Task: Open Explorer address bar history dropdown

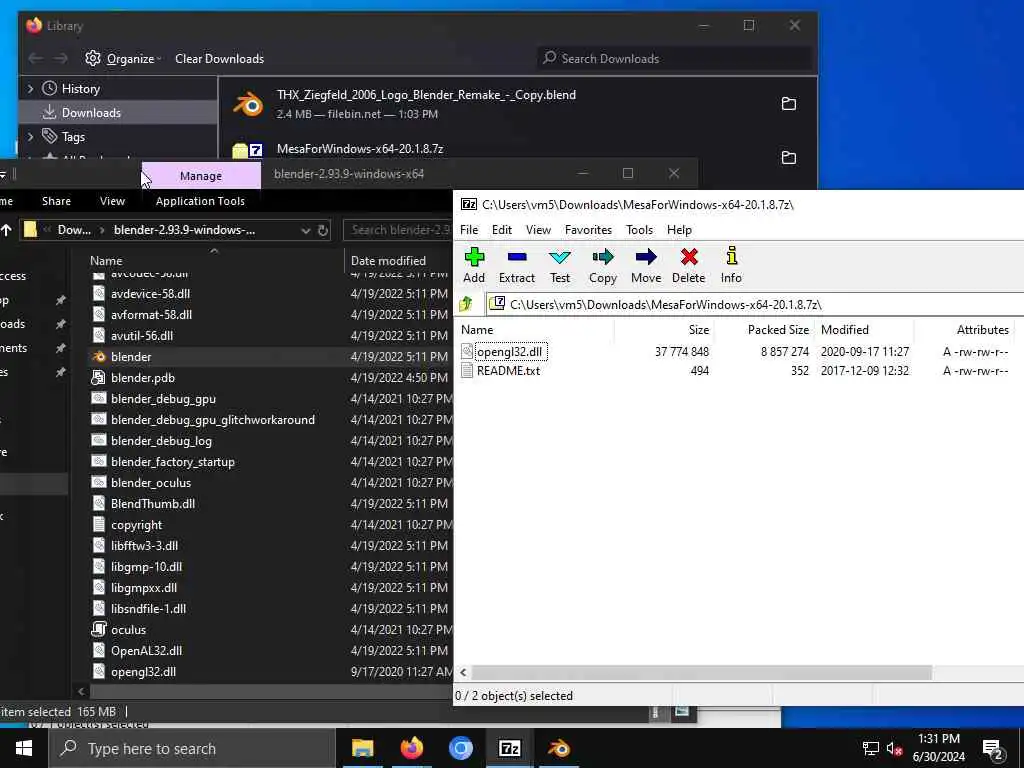Action: (305, 230)
